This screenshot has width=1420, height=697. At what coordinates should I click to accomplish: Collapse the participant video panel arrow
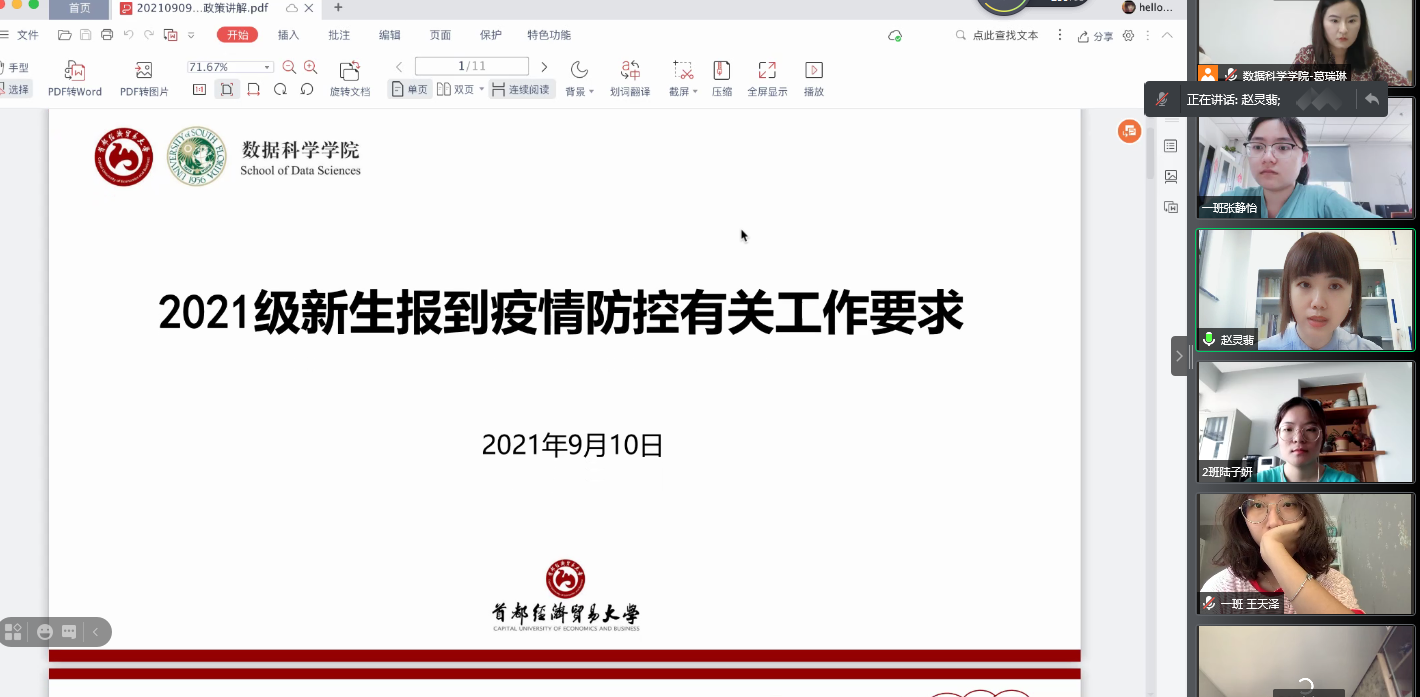click(x=1179, y=356)
